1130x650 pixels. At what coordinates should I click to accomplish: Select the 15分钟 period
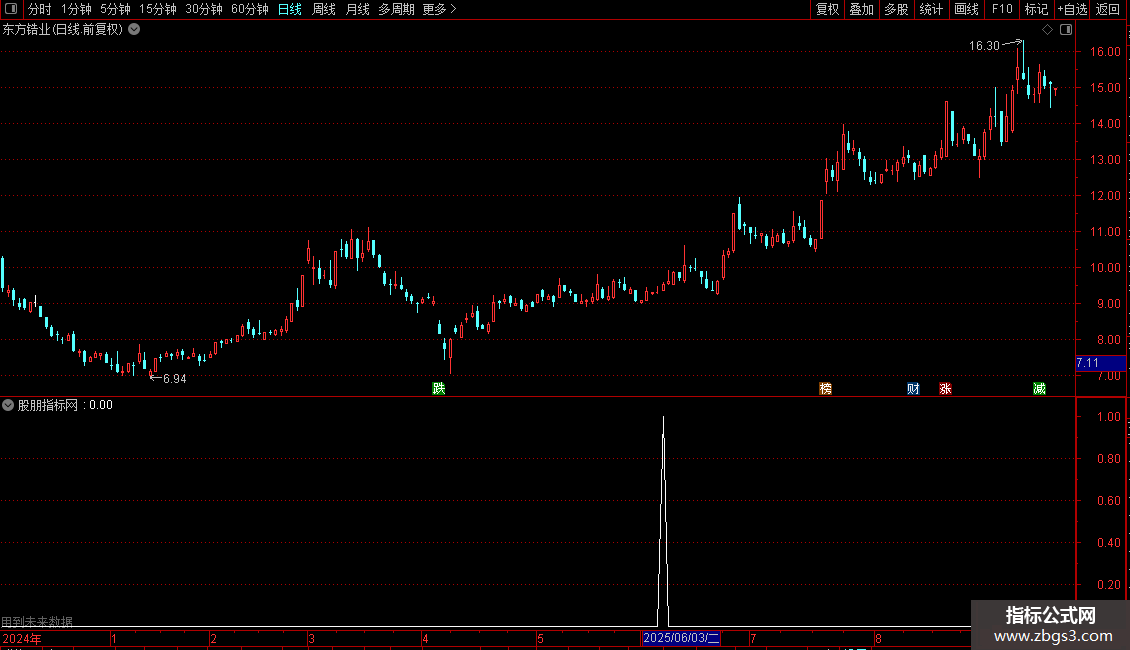click(157, 9)
